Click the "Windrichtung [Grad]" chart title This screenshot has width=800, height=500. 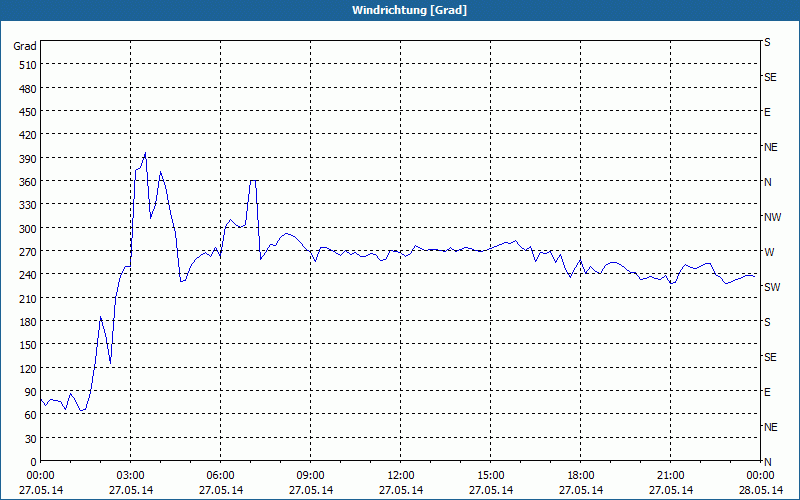click(x=409, y=10)
